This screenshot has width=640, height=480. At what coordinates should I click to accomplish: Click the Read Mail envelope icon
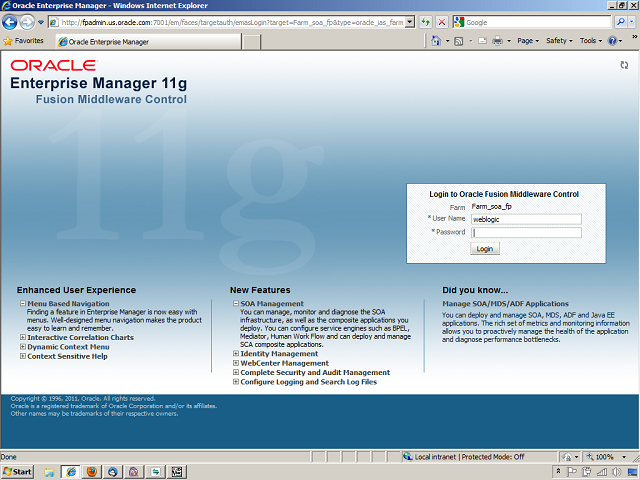click(x=482, y=41)
